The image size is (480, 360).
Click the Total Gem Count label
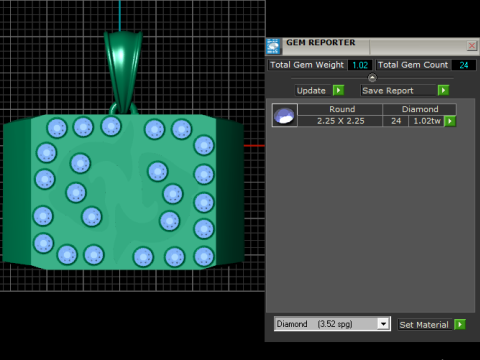pyautogui.click(x=413, y=65)
